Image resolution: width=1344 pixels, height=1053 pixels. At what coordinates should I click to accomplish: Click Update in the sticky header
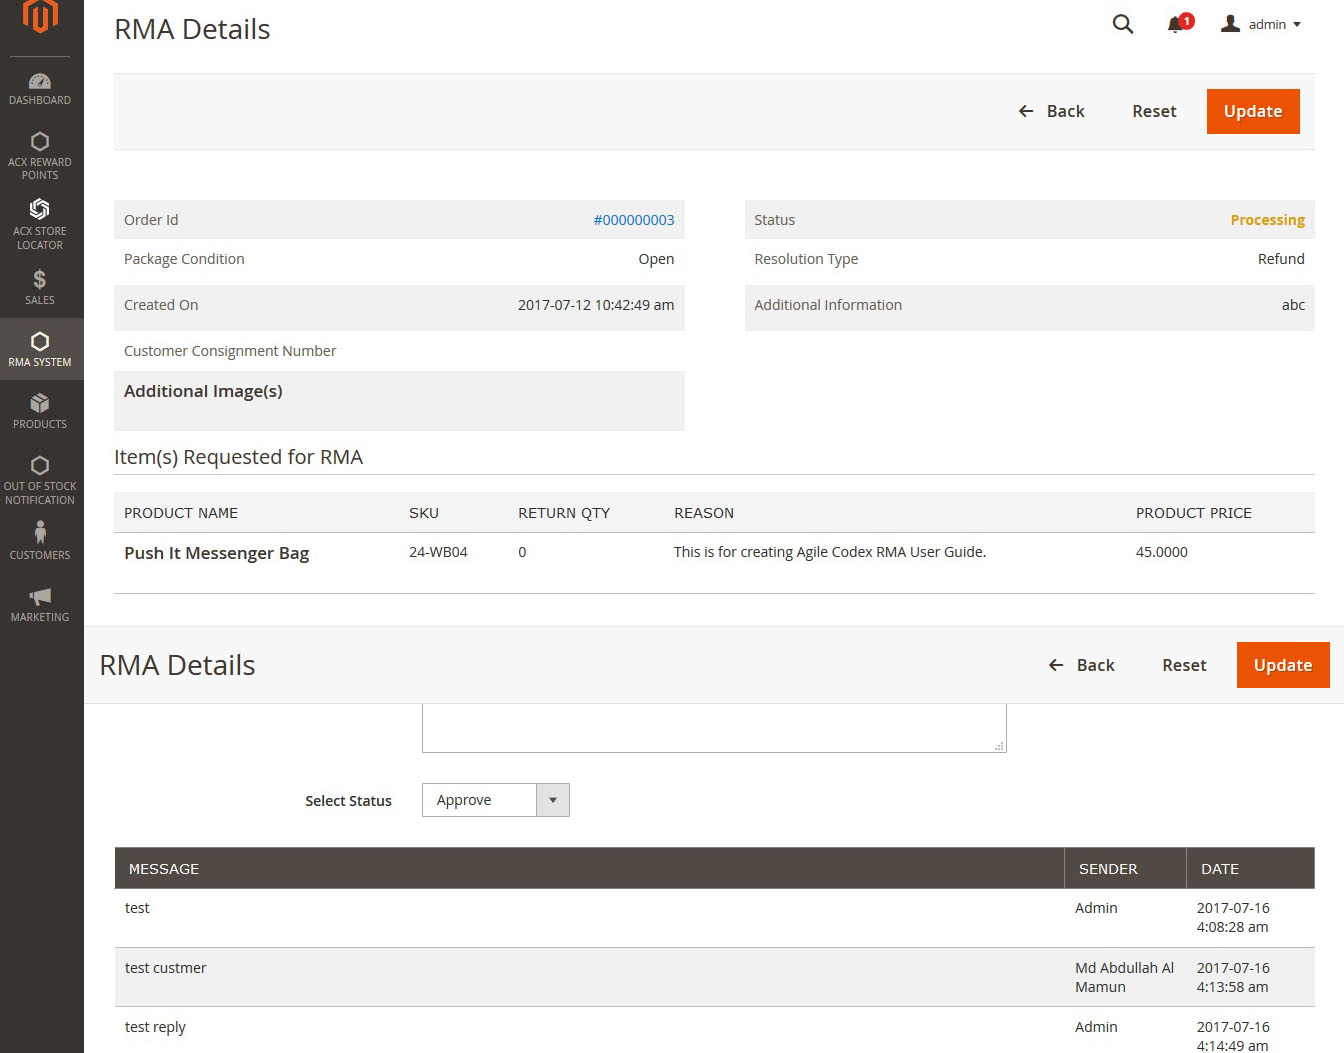1282,665
